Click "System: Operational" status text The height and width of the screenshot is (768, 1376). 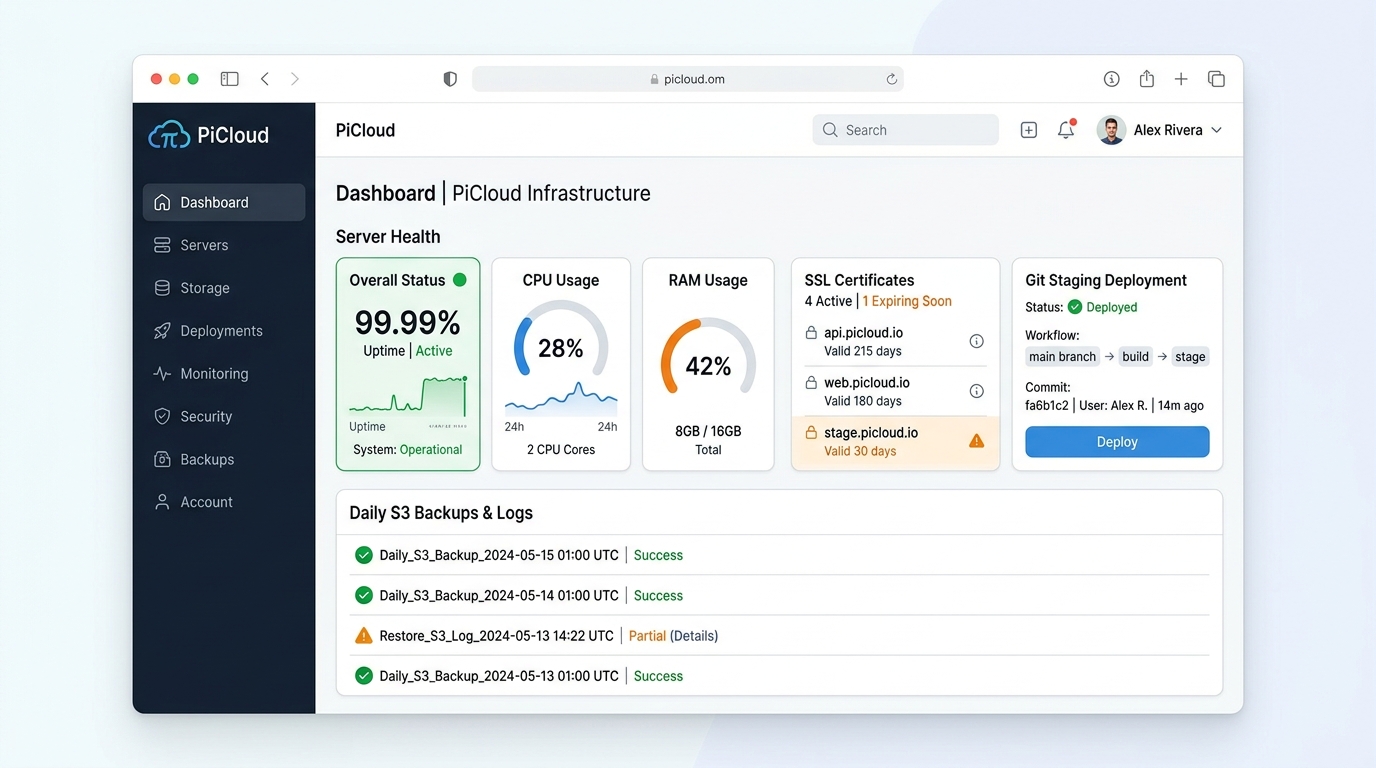click(408, 450)
